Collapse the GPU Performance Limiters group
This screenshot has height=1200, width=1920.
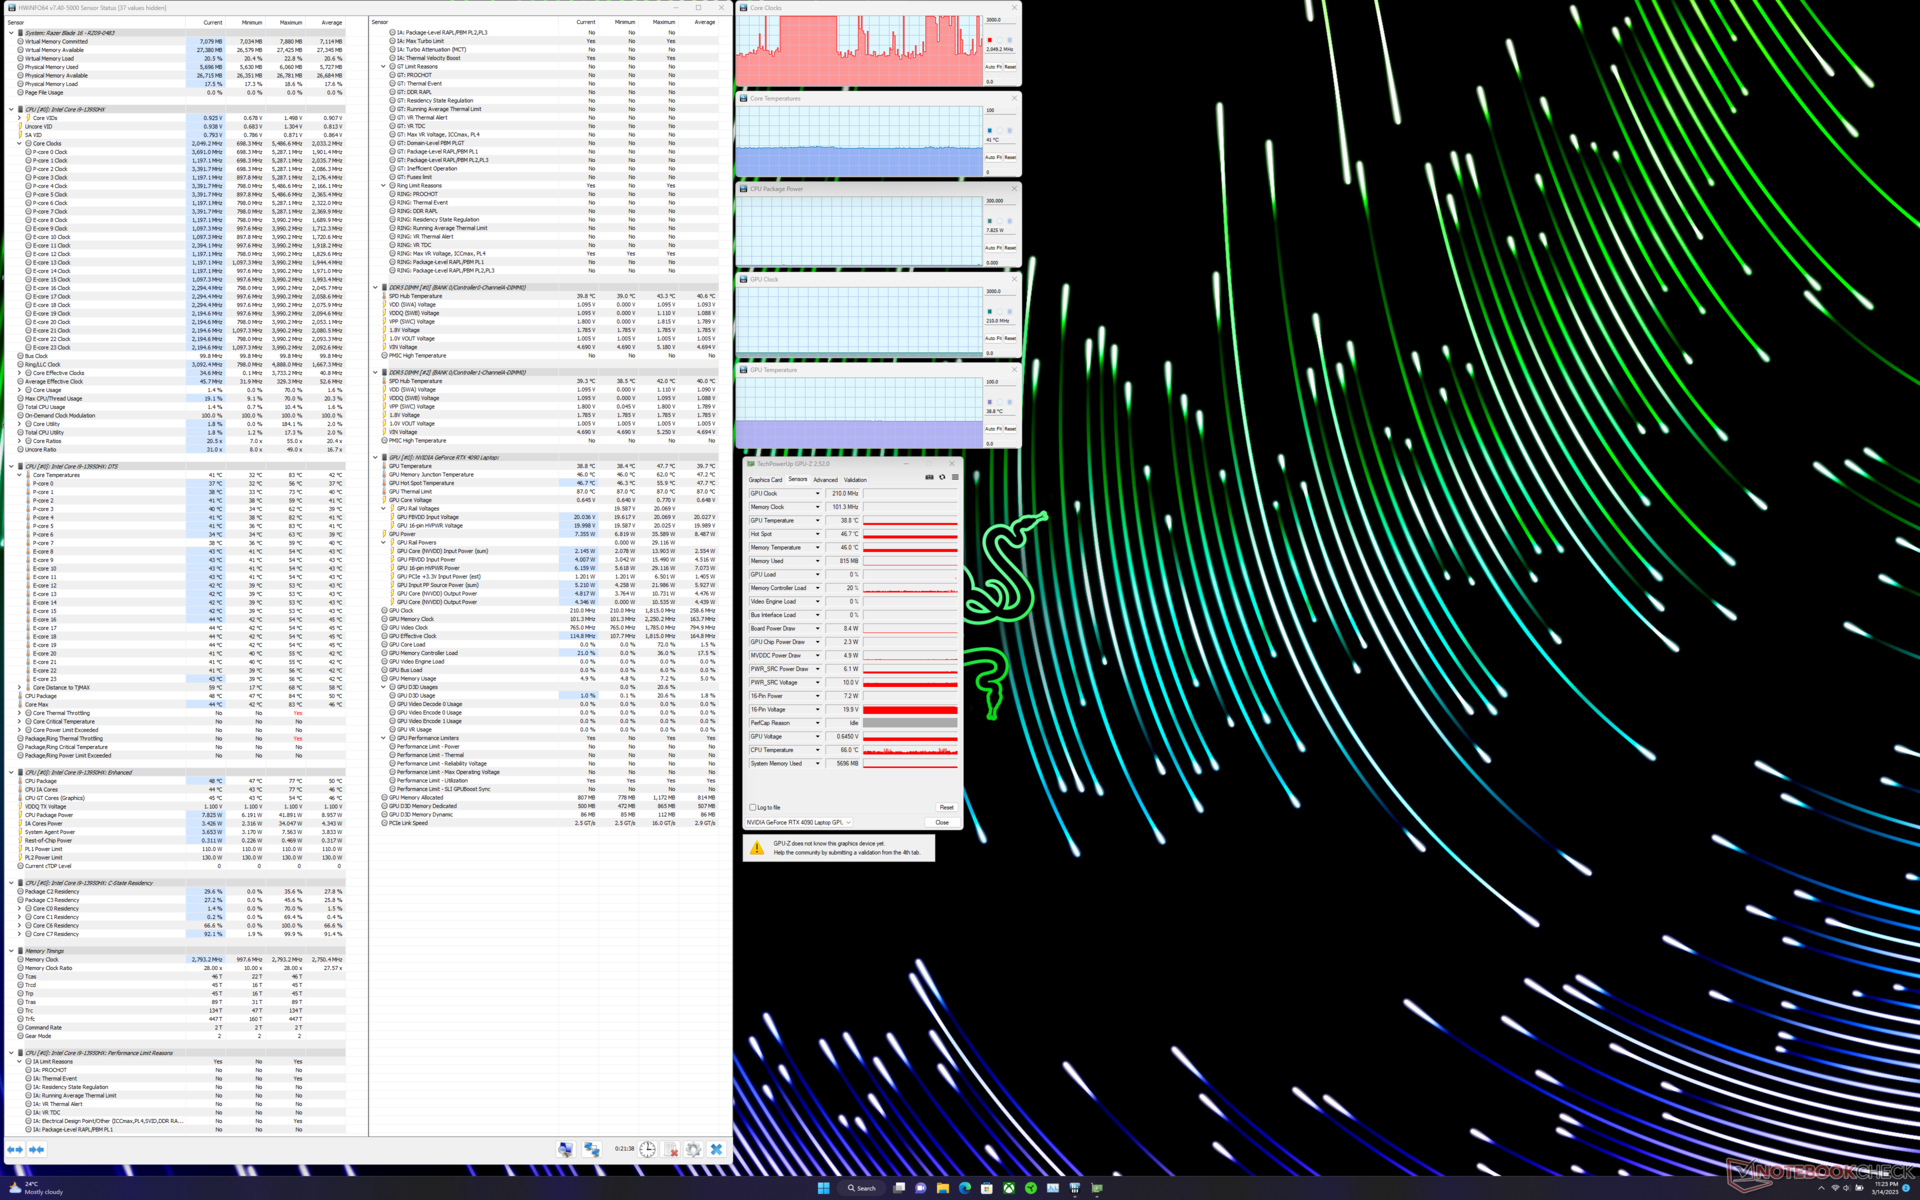click(384, 738)
